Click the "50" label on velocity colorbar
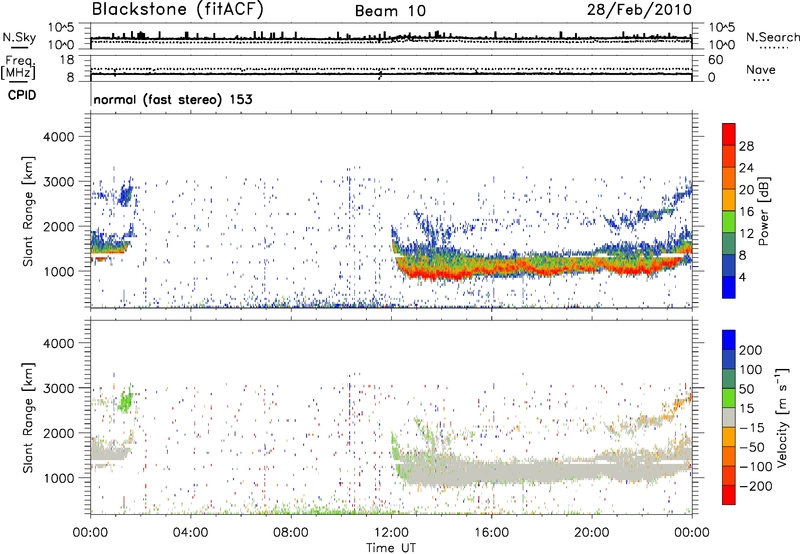The height and width of the screenshot is (554, 800). 746,389
